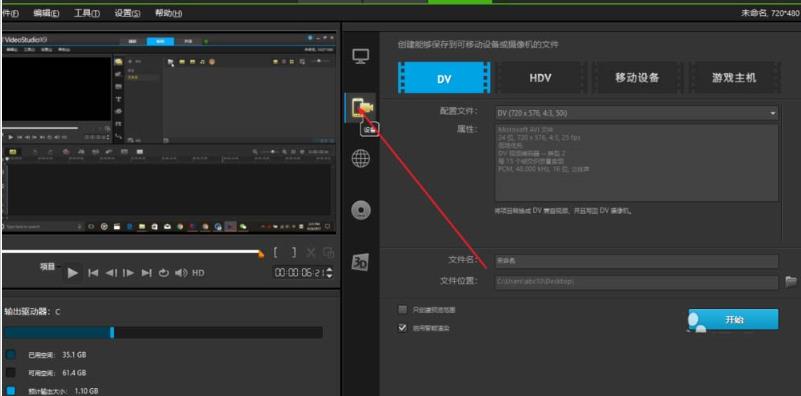Click the 配置文件 label

[x=458, y=111]
